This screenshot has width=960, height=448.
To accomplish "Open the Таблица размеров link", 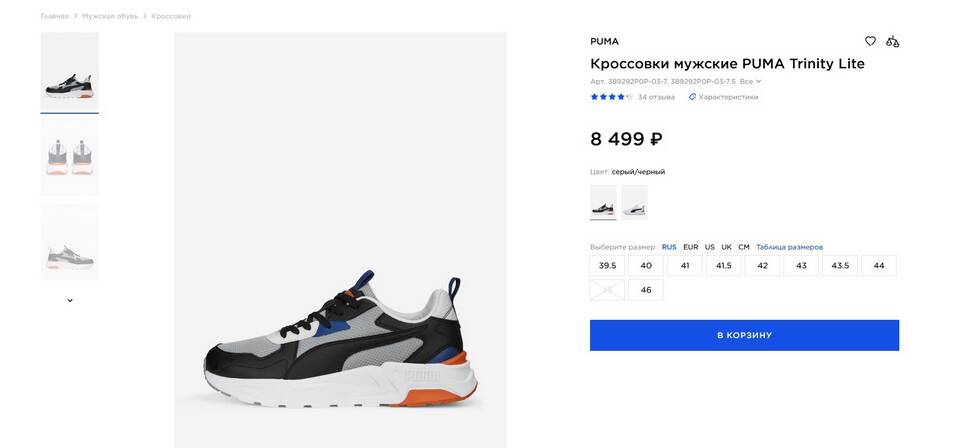I will tap(789, 247).
